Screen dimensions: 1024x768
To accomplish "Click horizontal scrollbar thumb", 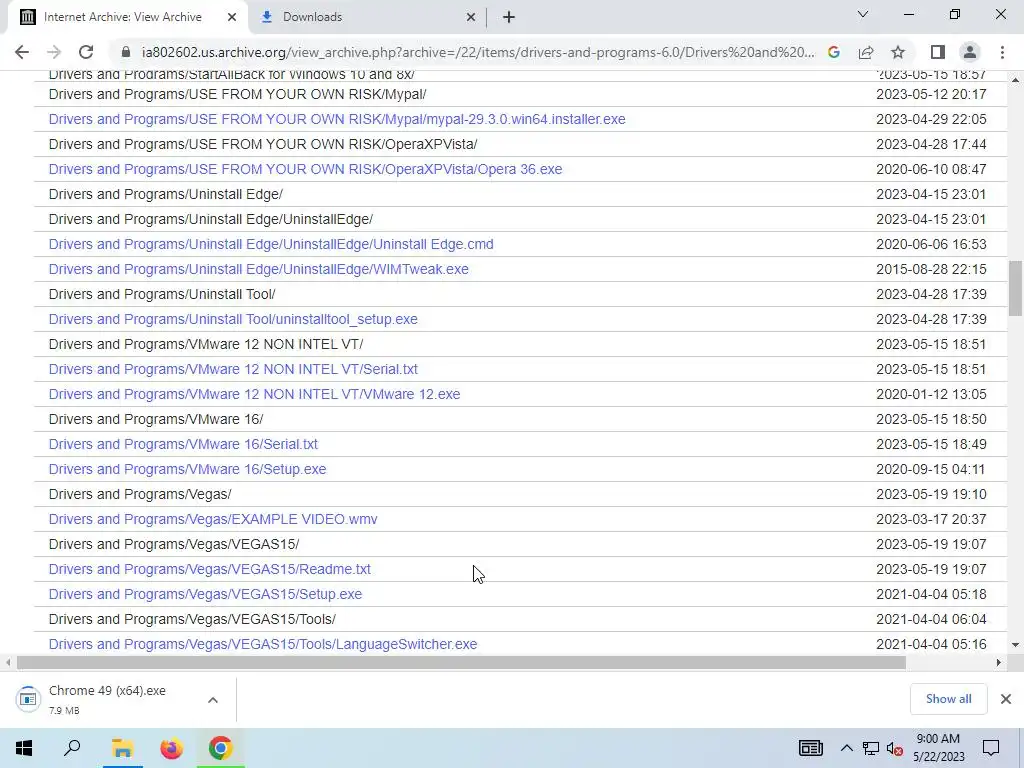I will click(x=461, y=662).
